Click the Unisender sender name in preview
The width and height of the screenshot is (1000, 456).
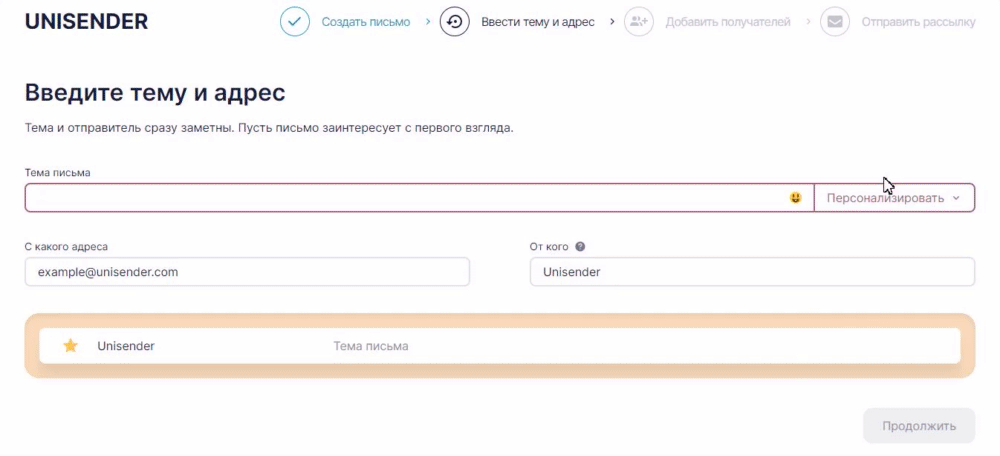(x=126, y=346)
